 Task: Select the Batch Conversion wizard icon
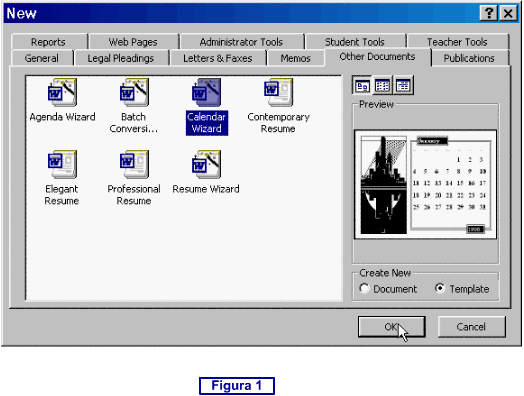tap(134, 93)
